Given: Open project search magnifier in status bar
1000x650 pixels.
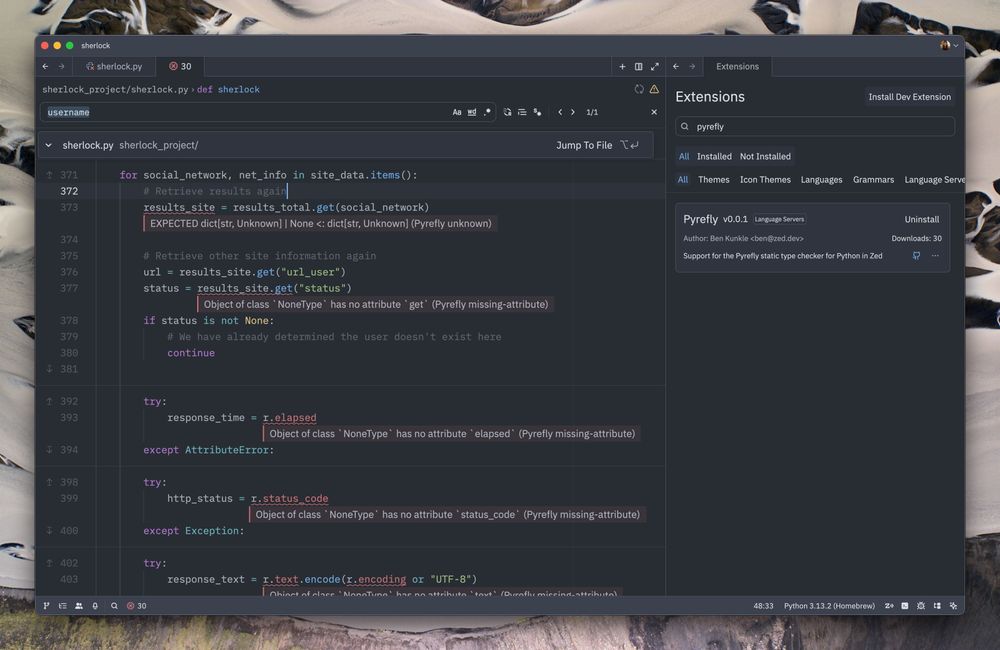Looking at the screenshot, I should click(x=114, y=606).
